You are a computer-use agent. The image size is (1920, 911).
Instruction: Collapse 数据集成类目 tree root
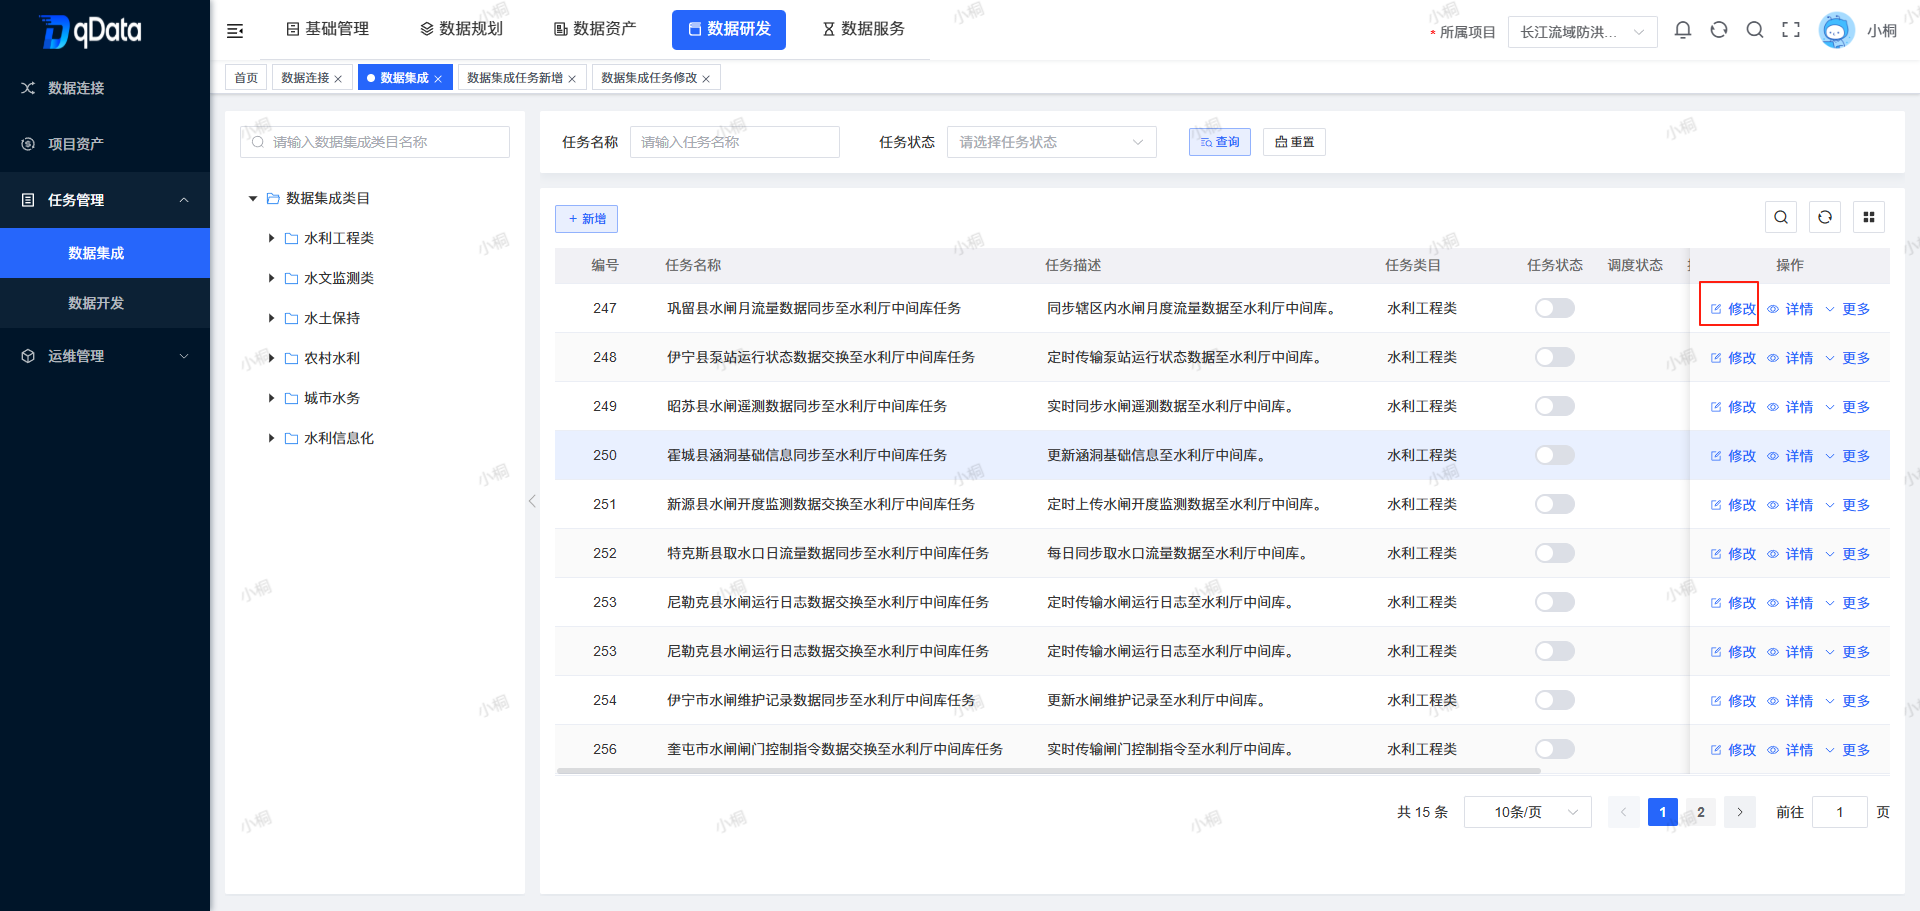point(253,198)
